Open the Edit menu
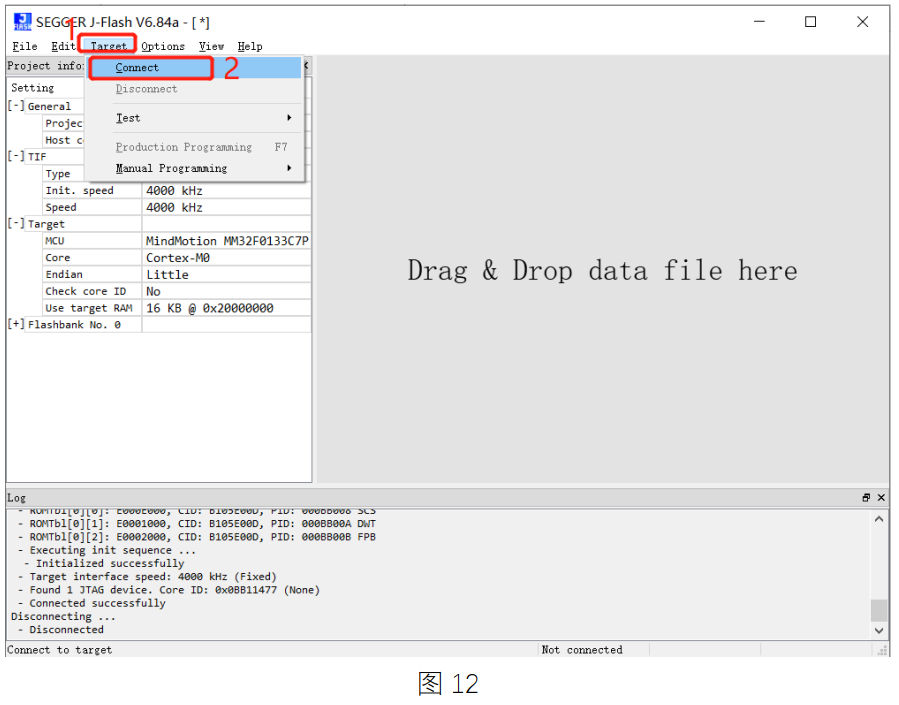Screen dimensions: 899x705 coord(62,46)
